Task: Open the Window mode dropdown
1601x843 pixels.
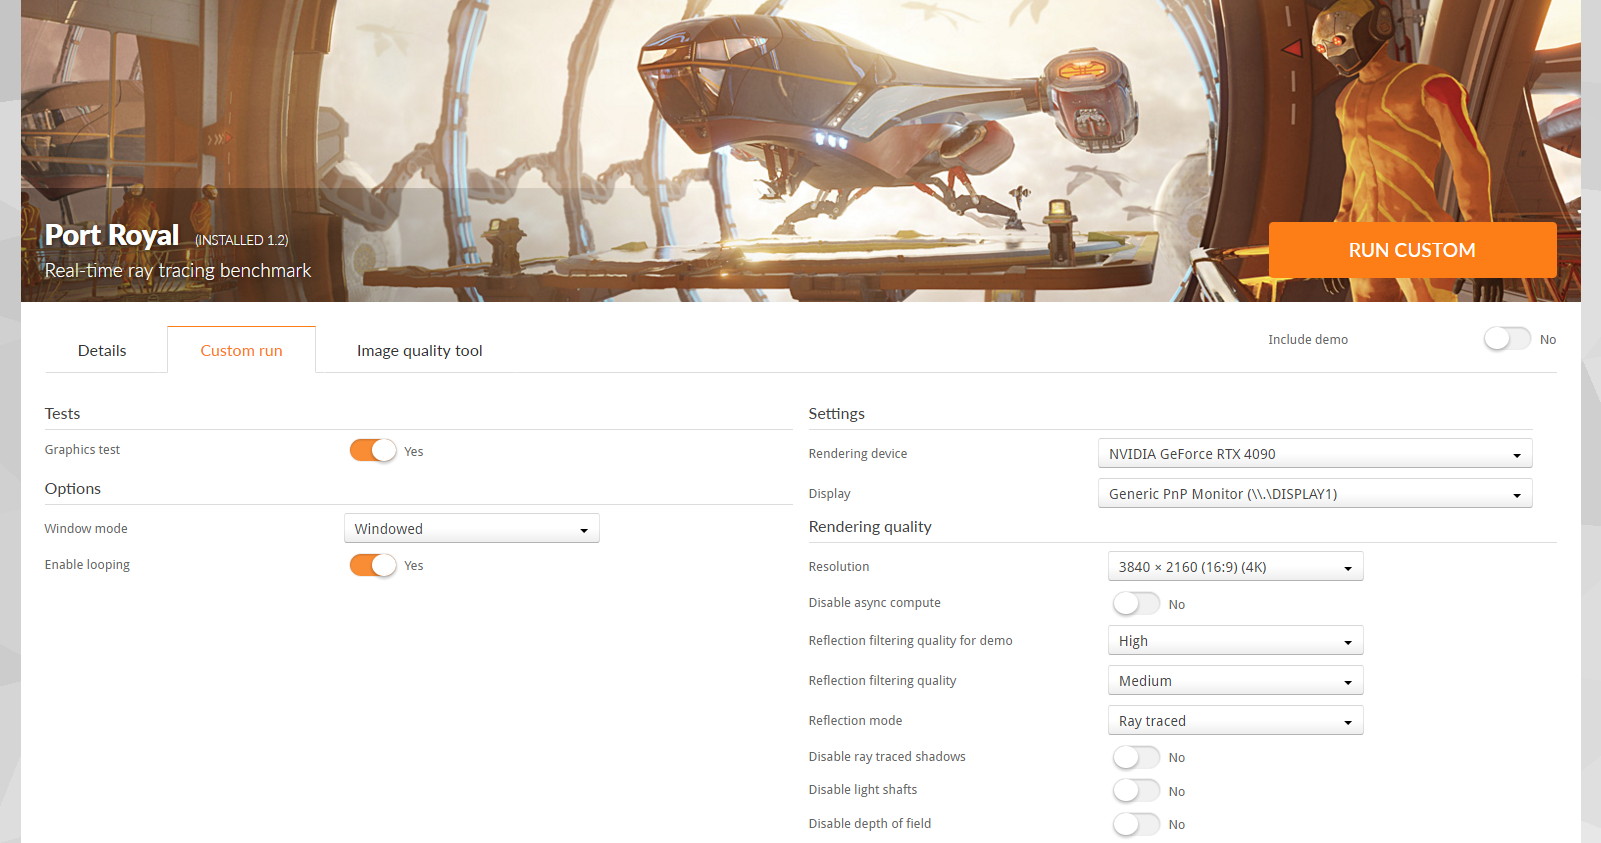Action: coord(472,528)
